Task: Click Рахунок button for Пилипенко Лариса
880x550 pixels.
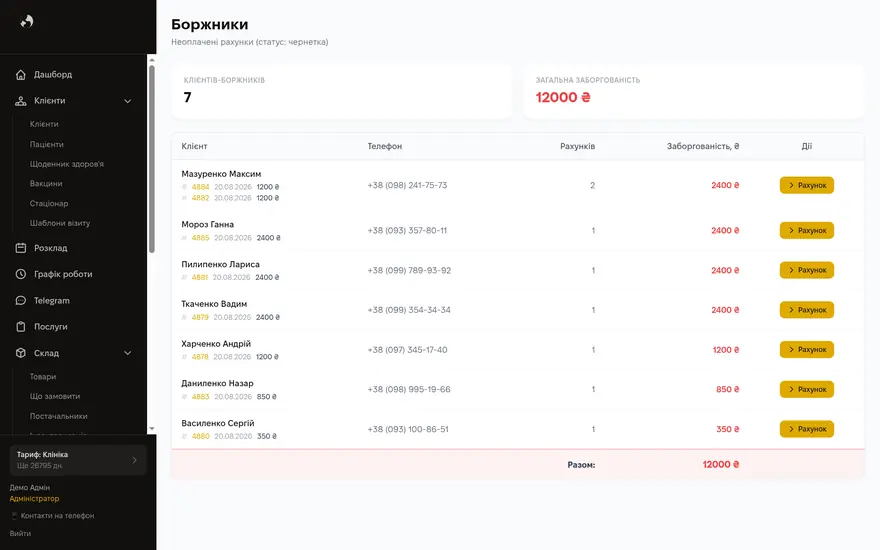Action: tap(806, 270)
